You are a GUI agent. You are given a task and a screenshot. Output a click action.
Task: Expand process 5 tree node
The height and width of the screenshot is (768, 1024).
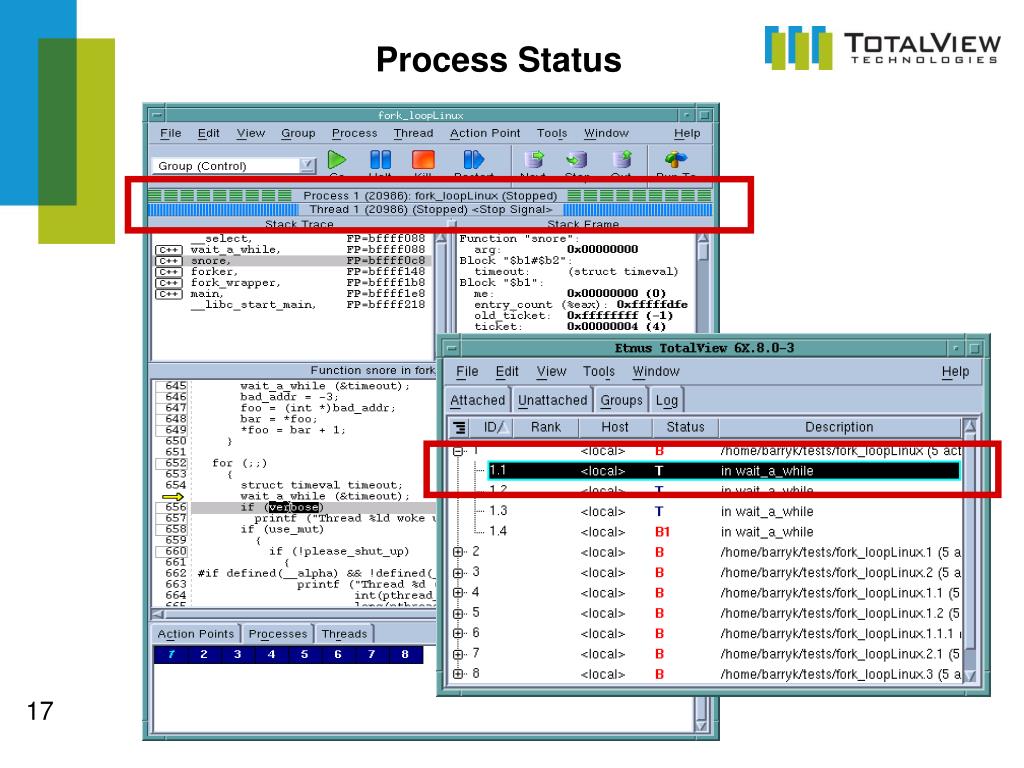pos(458,613)
